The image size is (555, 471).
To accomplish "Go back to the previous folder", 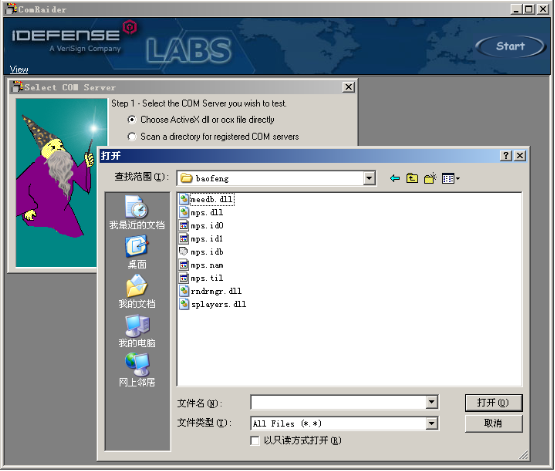I will [x=395, y=178].
